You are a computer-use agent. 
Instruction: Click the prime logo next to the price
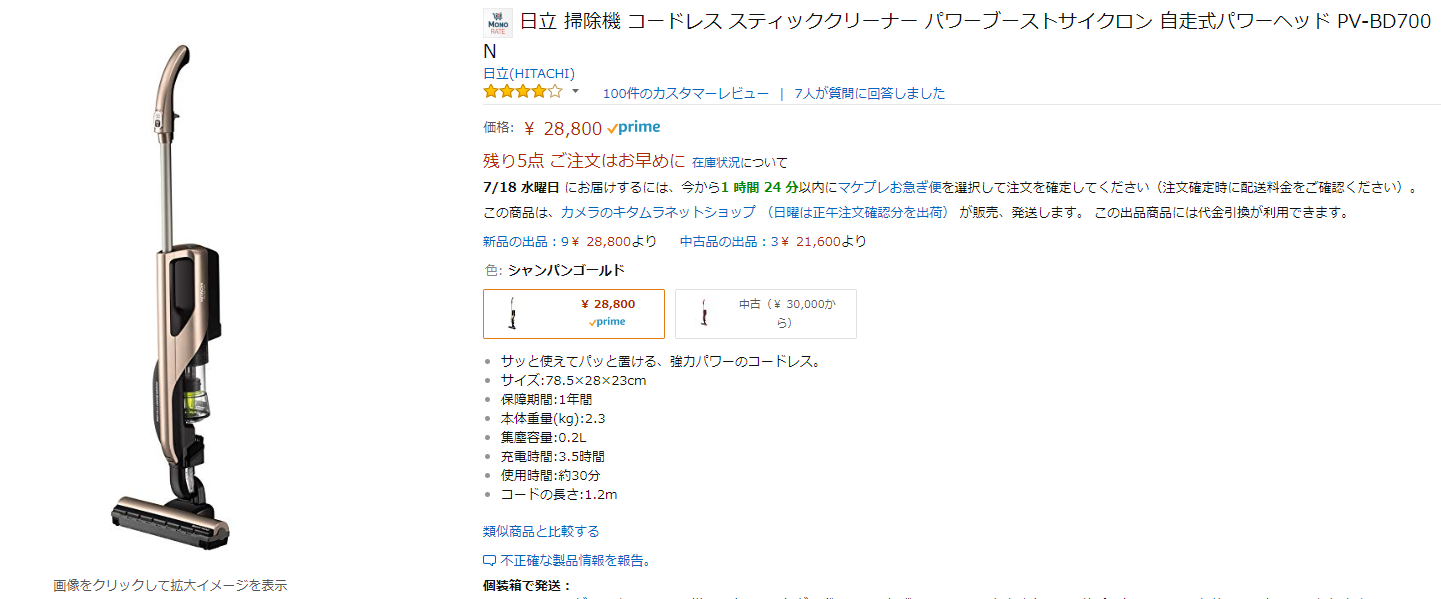click(x=633, y=128)
